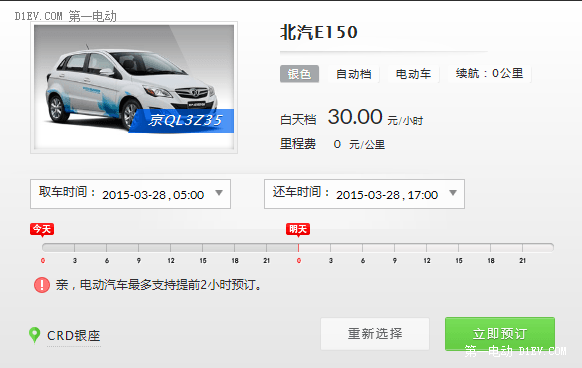Click the 明天 timeline marker
The image size is (582, 368).
click(x=298, y=229)
